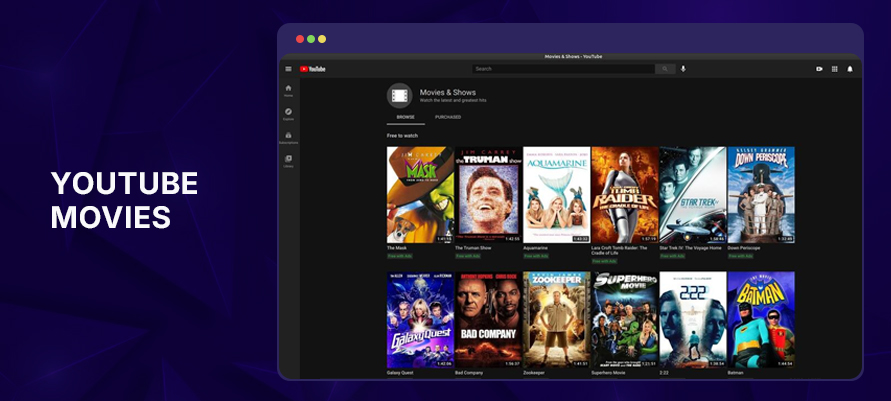Click the title text "The Truman Show"
This screenshot has width=891, height=401.
click(473, 248)
